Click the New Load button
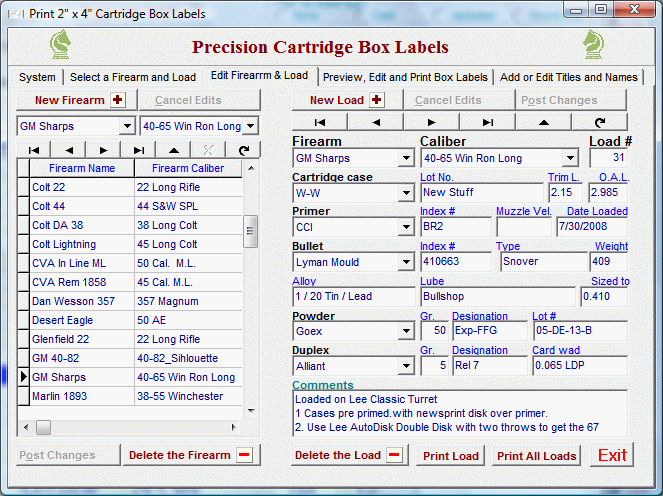Image resolution: width=663 pixels, height=496 pixels. 347,100
